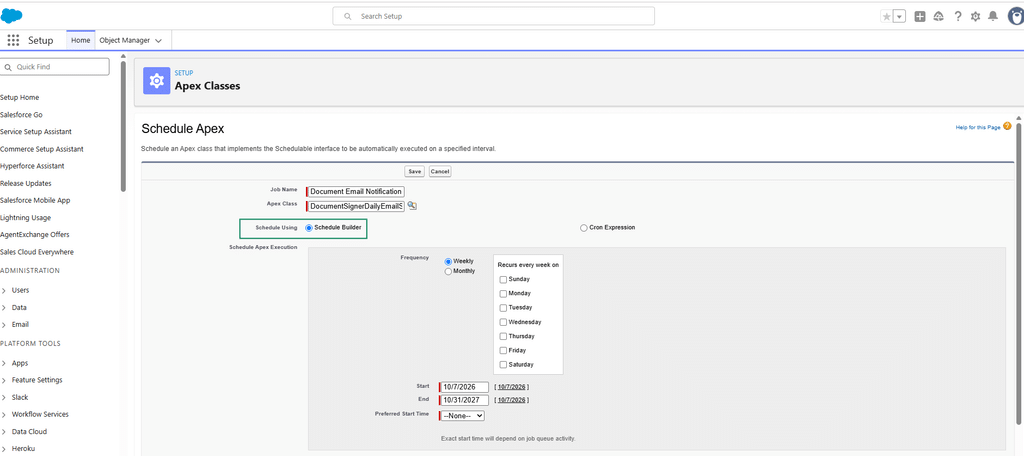Select the Schedule Builder radio button

[x=310, y=228]
